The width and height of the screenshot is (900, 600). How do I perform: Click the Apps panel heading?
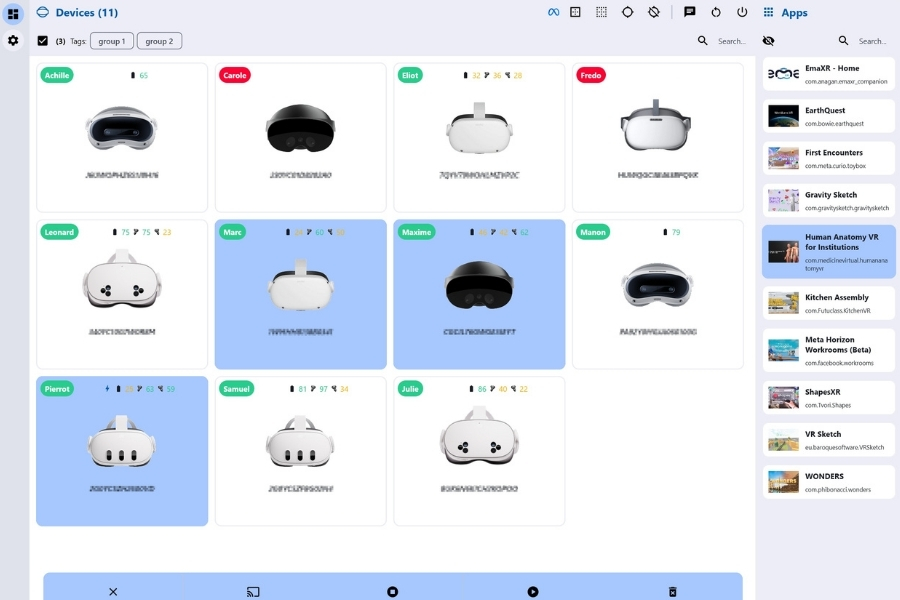(794, 12)
